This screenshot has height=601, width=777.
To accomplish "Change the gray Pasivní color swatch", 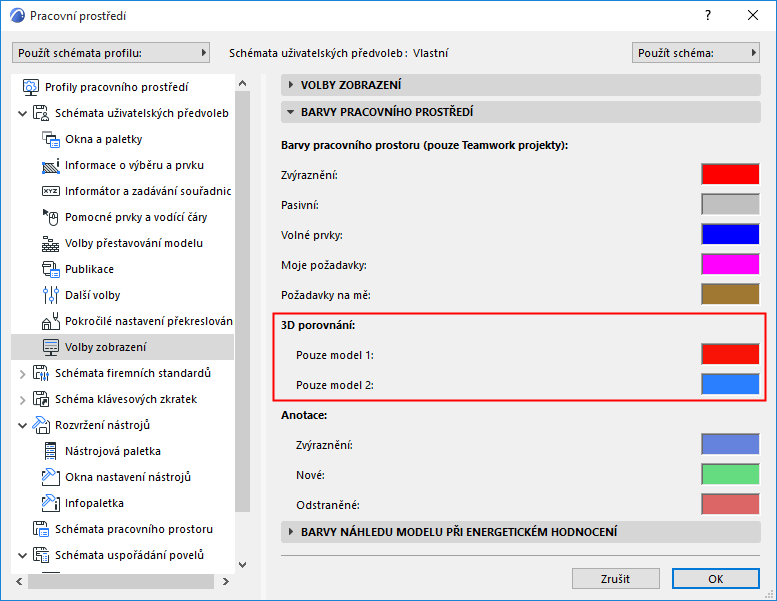I will tap(730, 204).
